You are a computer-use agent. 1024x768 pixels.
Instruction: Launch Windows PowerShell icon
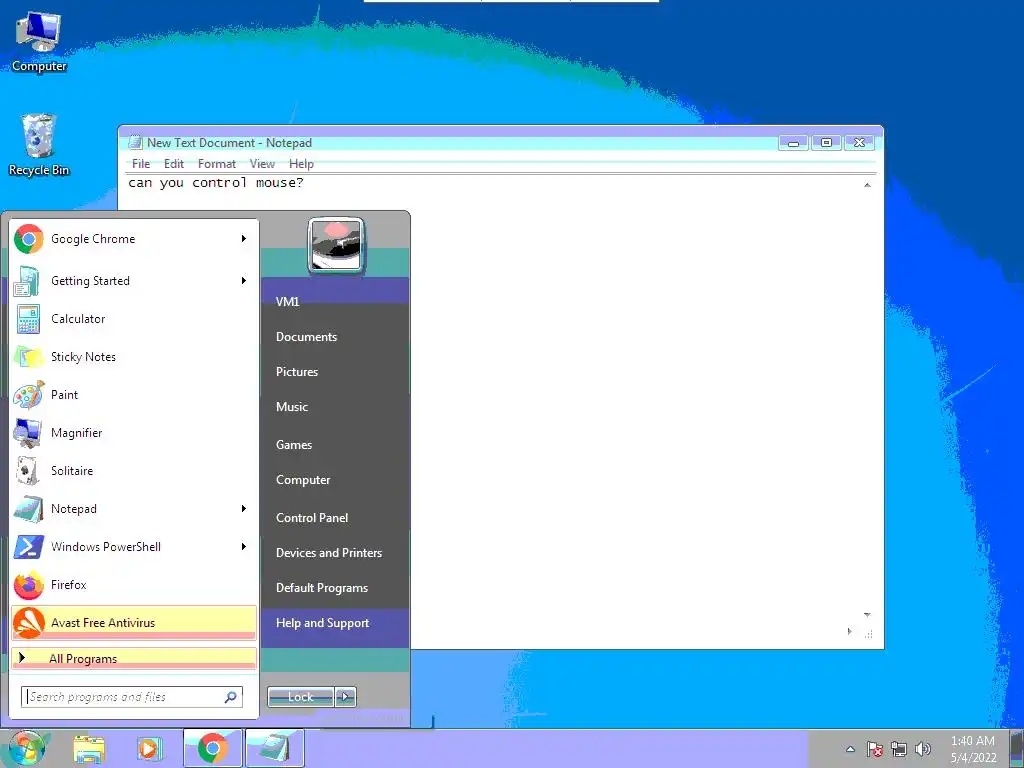[x=29, y=547]
